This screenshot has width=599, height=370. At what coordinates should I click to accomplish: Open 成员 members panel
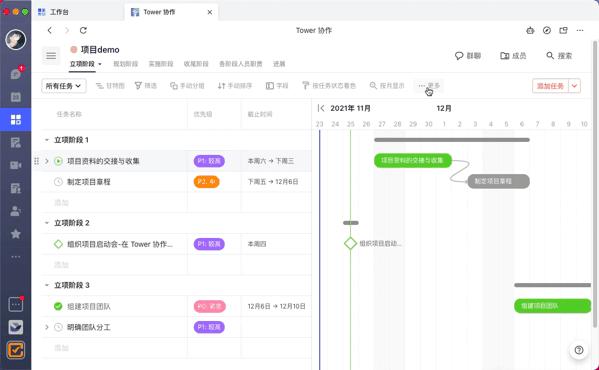[x=513, y=56]
